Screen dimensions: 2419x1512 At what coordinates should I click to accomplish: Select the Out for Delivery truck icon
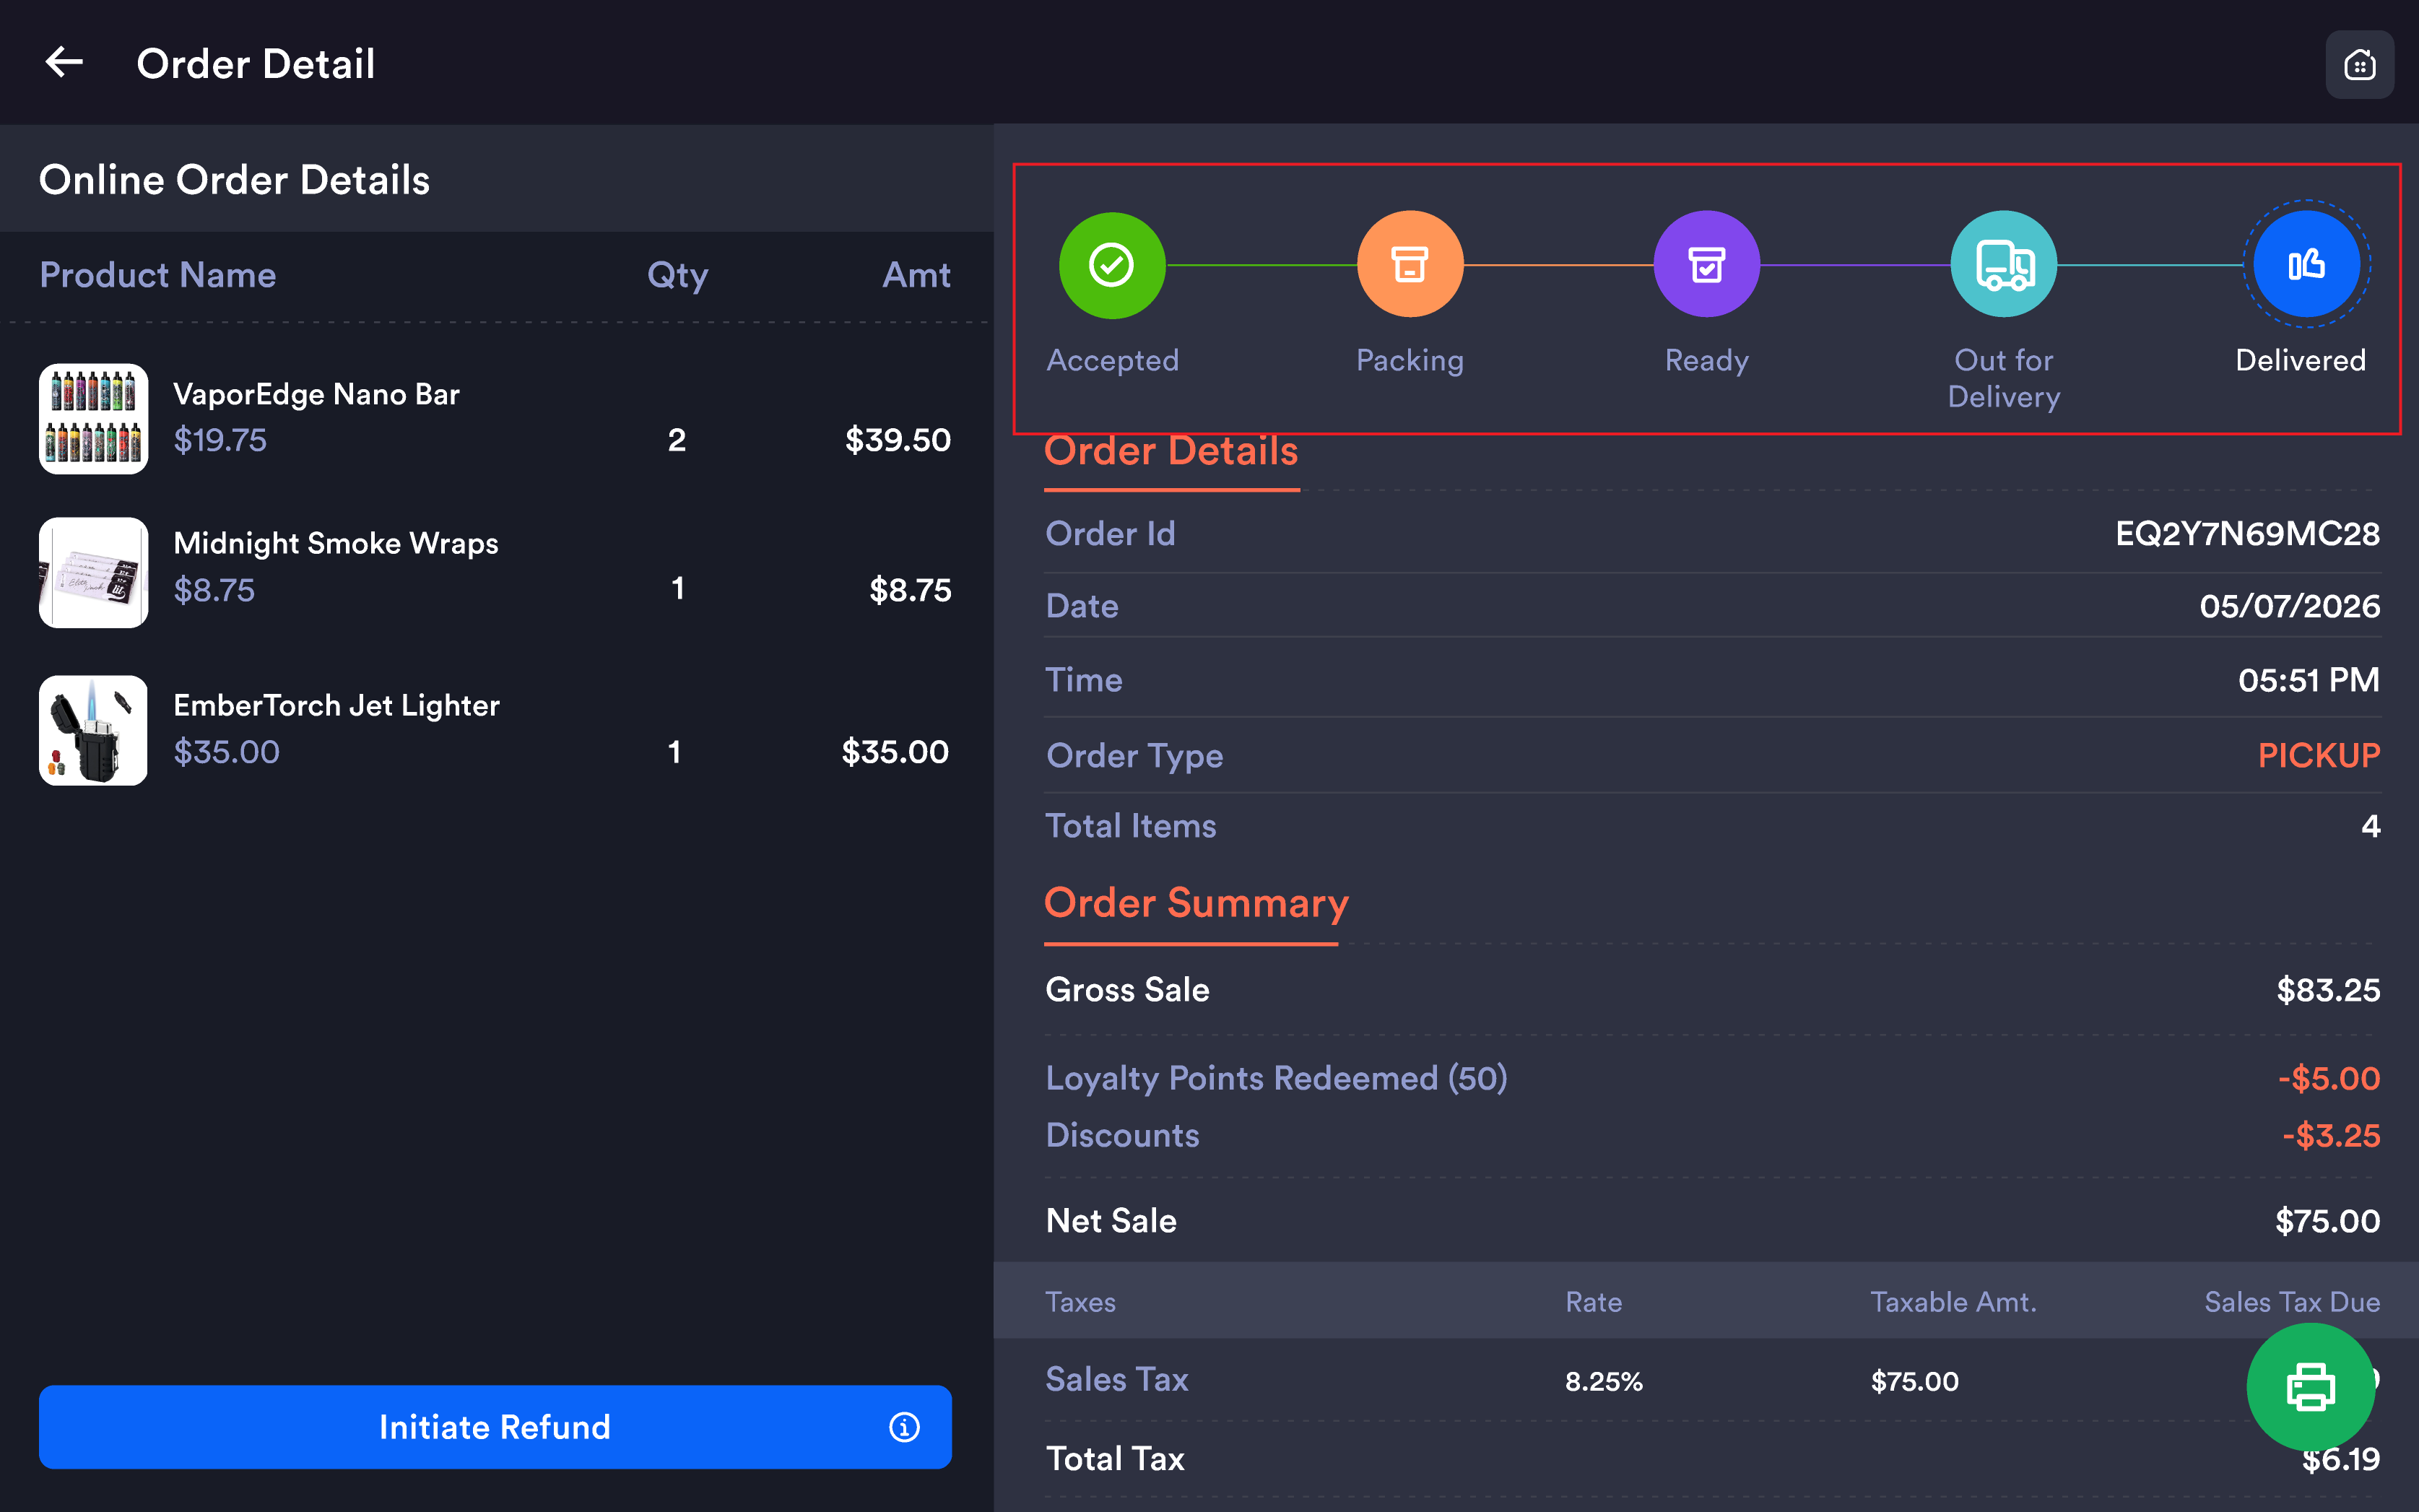(x=2003, y=265)
